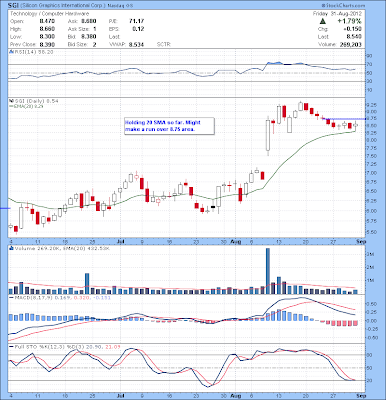
Task: Click the date Friday 31-Aug-2012
Action: (x=337, y=14)
